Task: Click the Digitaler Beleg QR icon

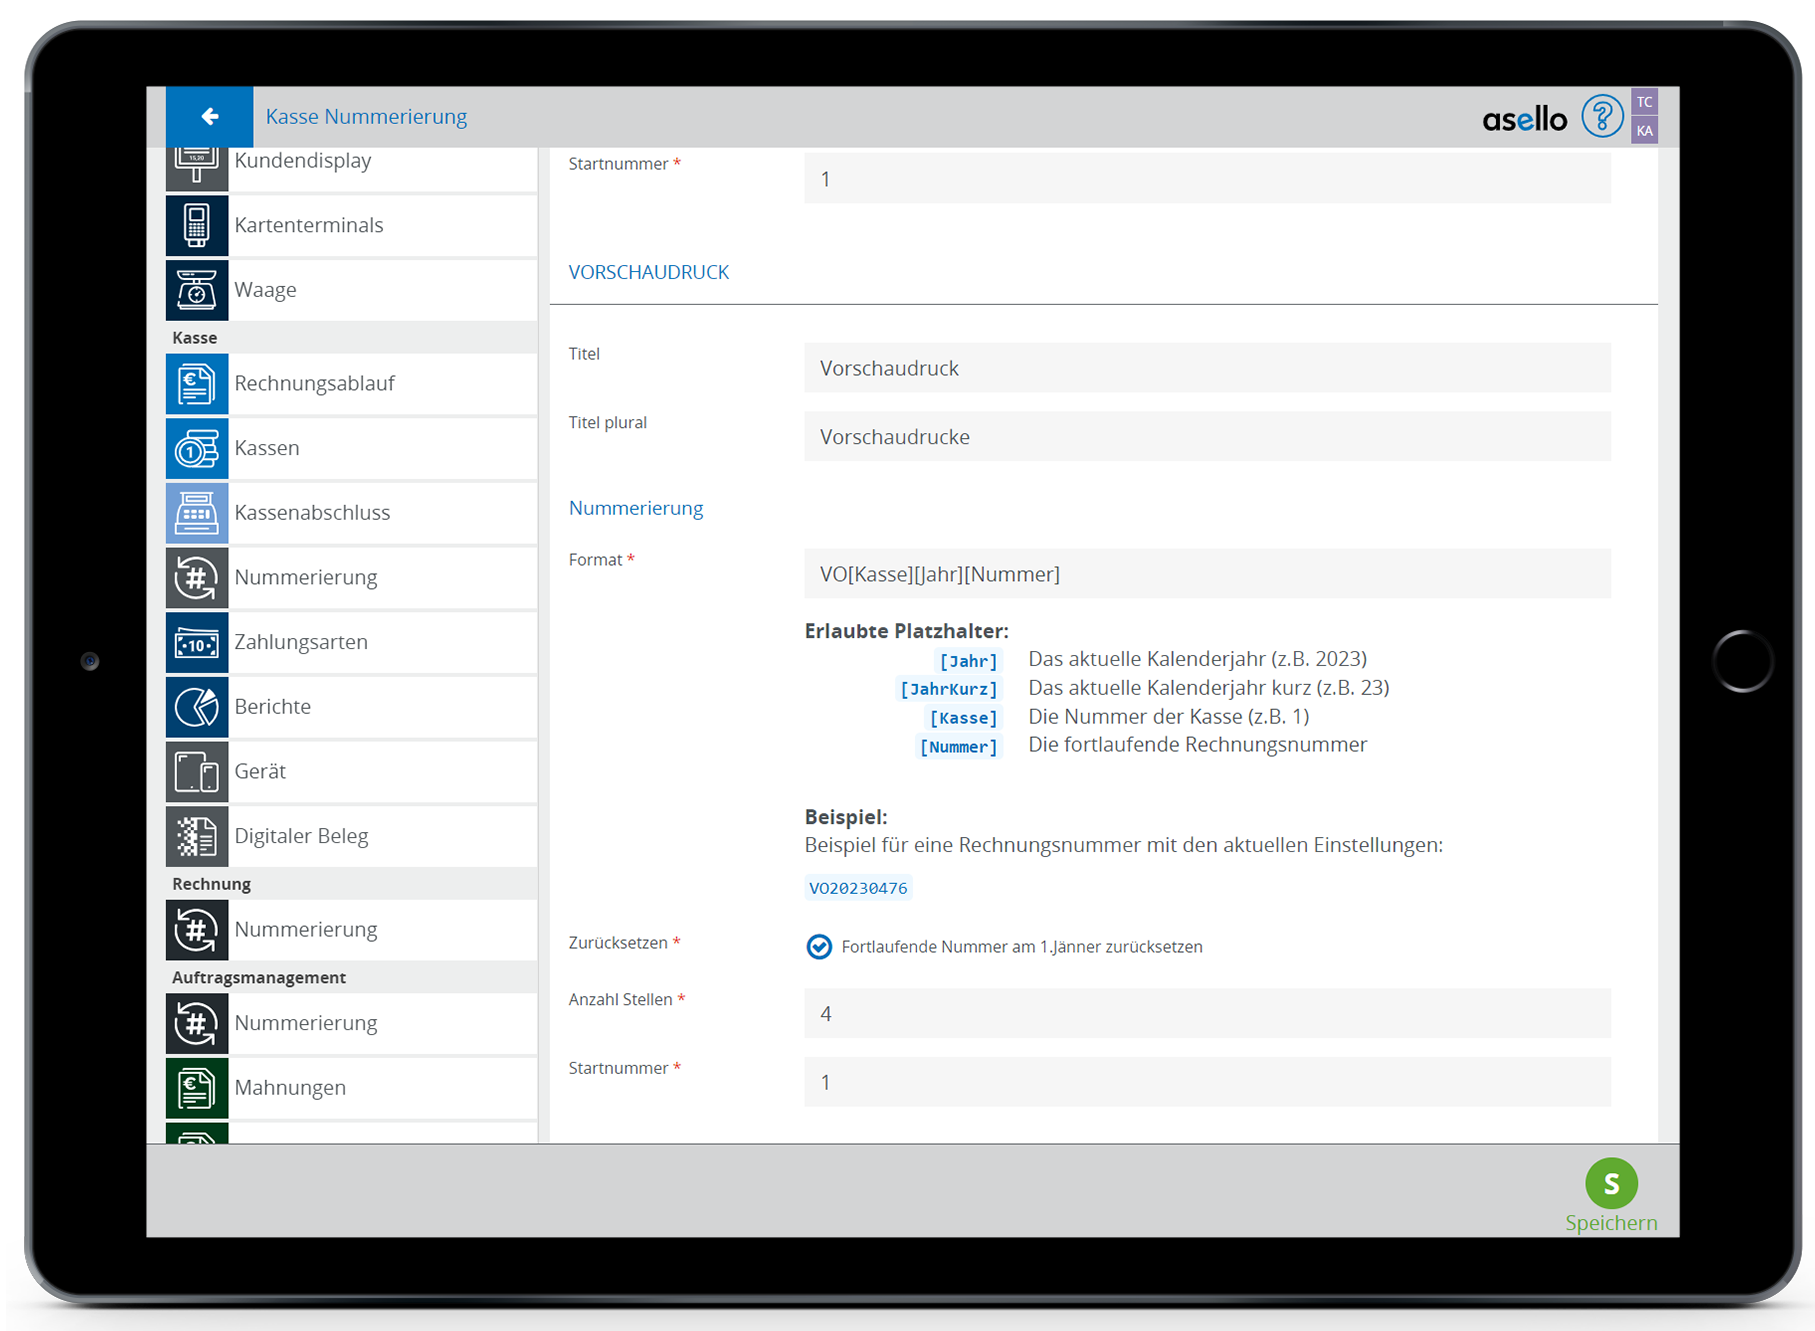Action: point(197,837)
